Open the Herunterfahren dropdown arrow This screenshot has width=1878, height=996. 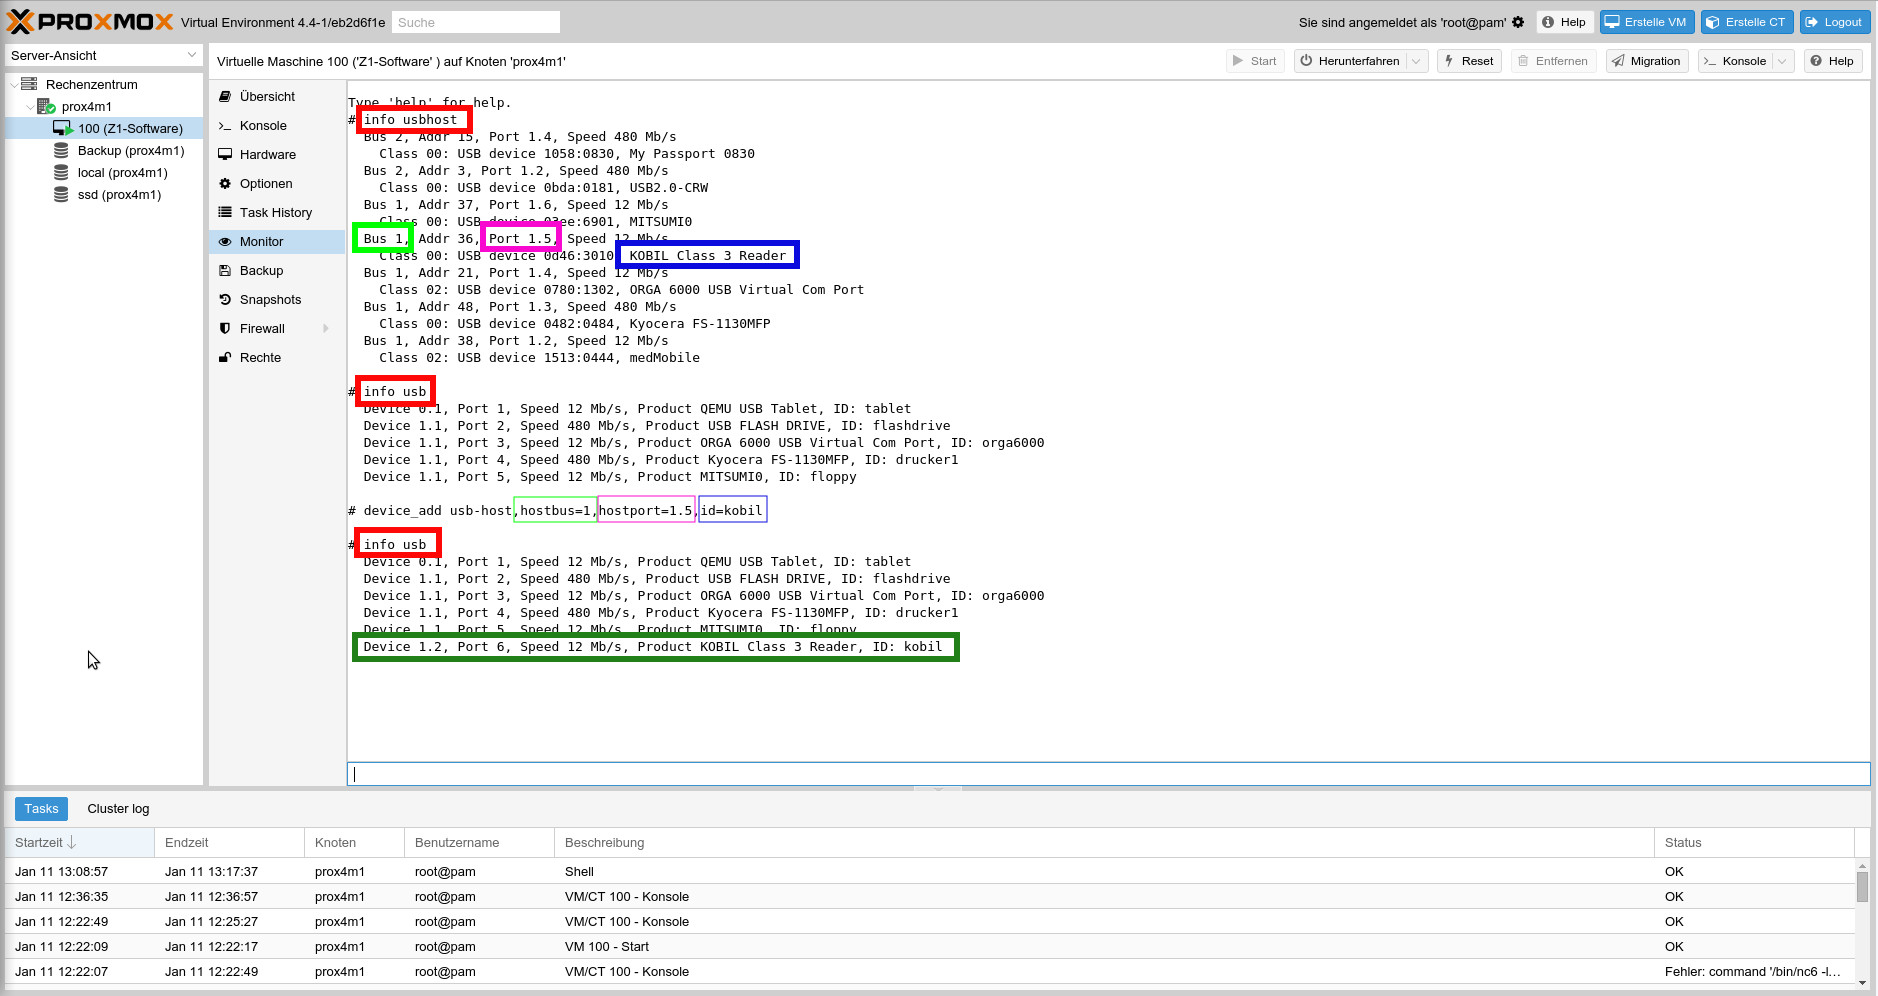pyautogui.click(x=1417, y=61)
